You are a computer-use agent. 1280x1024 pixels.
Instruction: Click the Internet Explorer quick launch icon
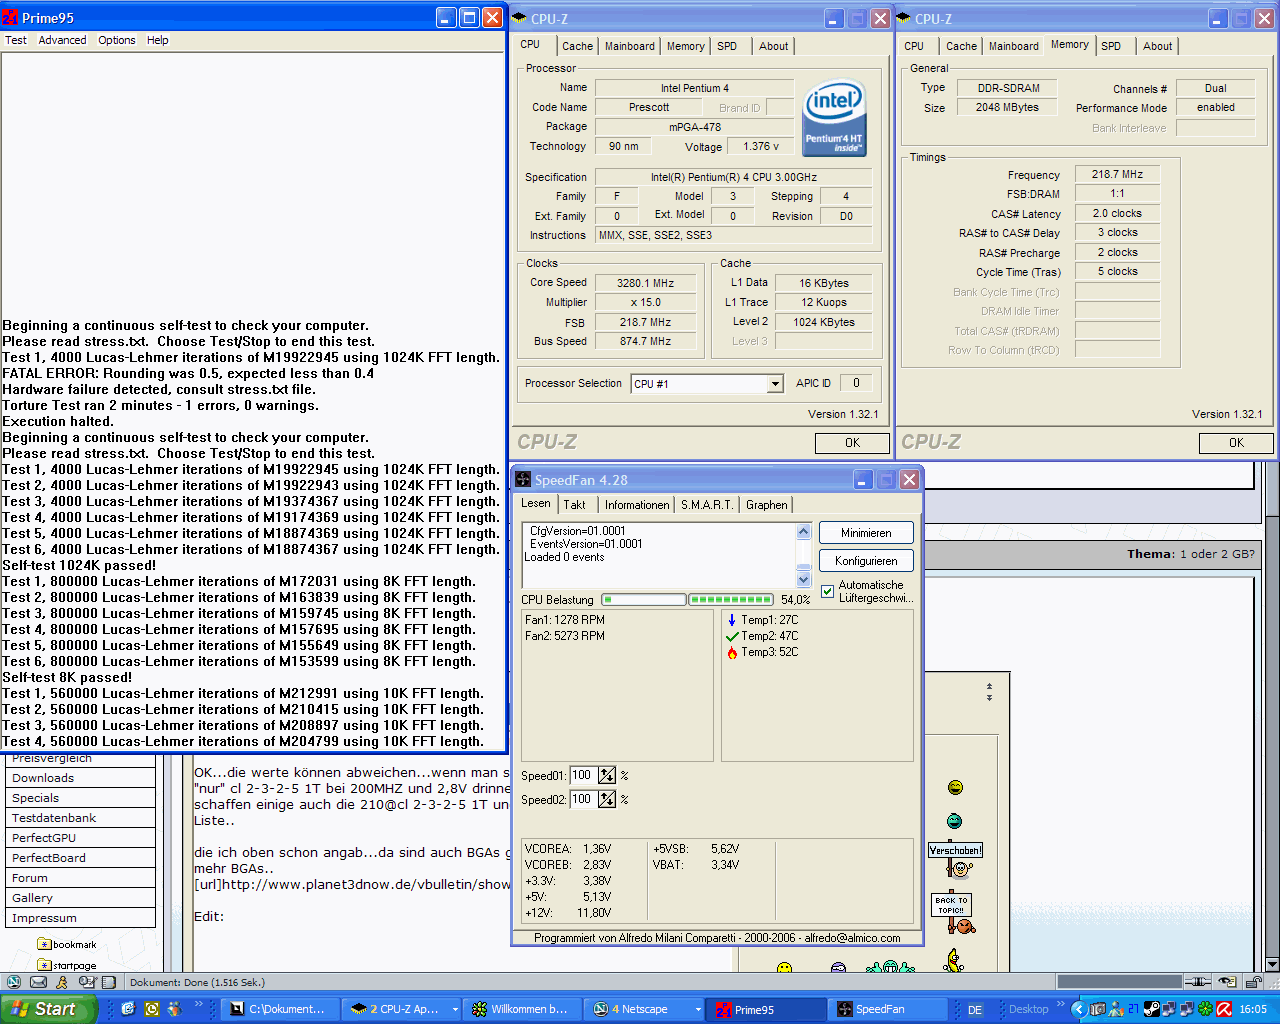tap(128, 1009)
